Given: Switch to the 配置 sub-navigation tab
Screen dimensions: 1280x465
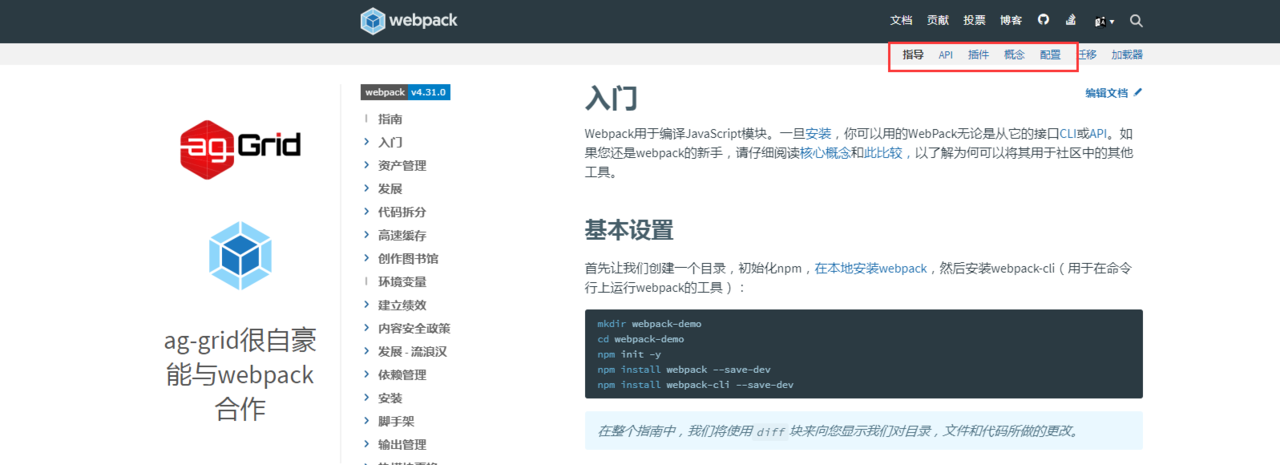Looking at the screenshot, I should 1050,55.
